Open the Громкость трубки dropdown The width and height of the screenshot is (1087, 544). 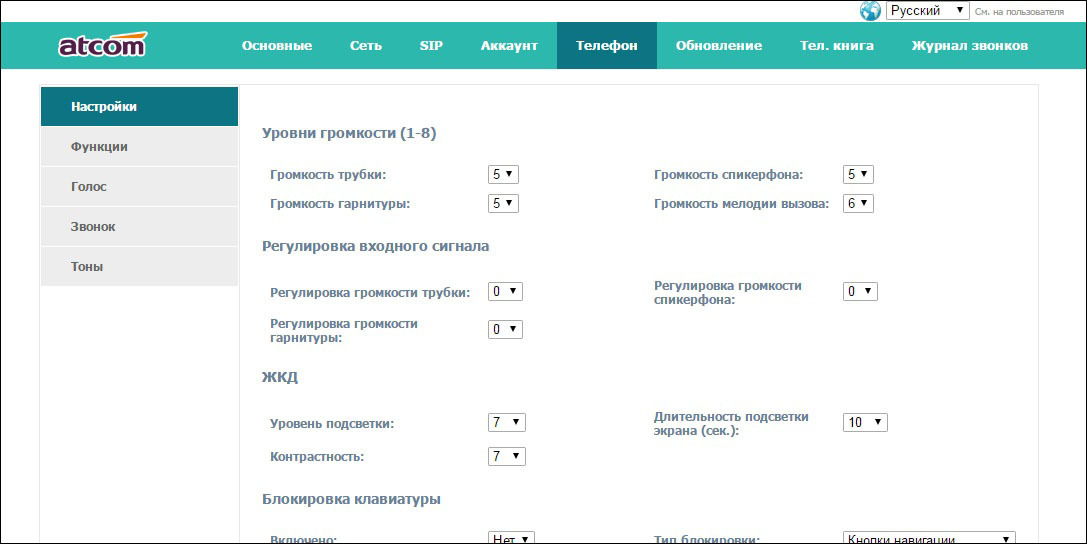(x=503, y=175)
